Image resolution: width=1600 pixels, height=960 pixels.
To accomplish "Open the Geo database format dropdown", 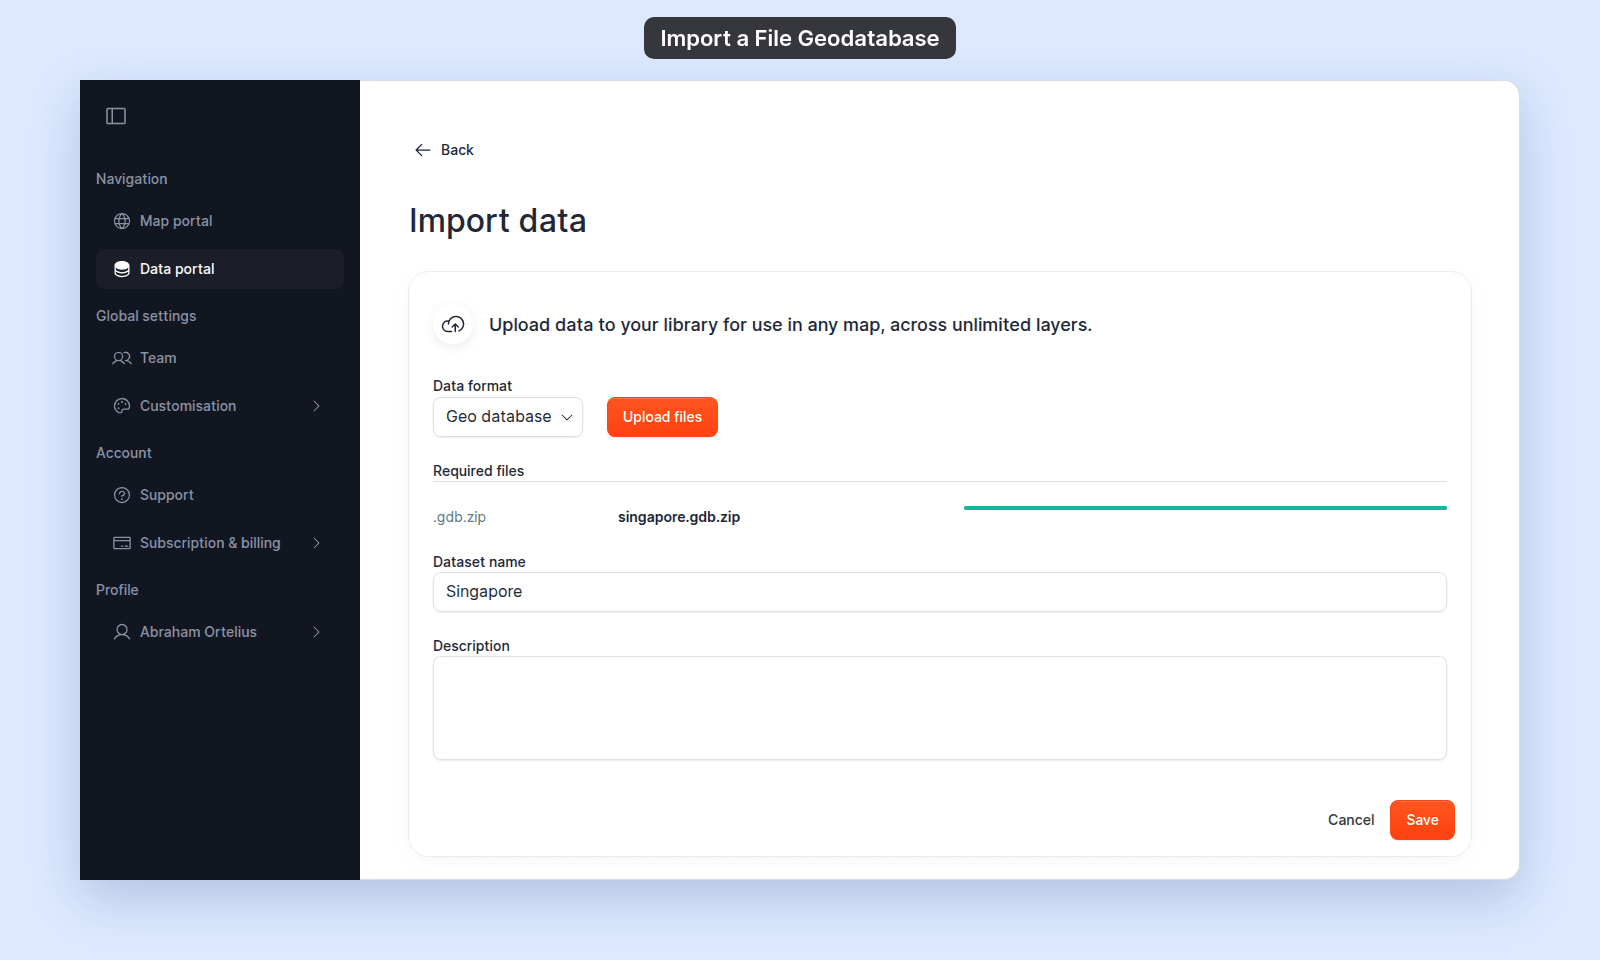I will click(508, 417).
